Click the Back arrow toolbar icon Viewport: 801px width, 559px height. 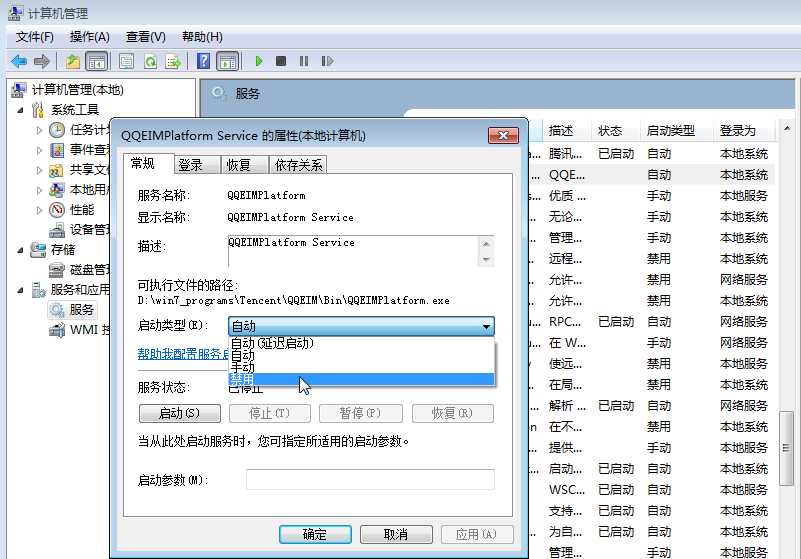coord(18,62)
